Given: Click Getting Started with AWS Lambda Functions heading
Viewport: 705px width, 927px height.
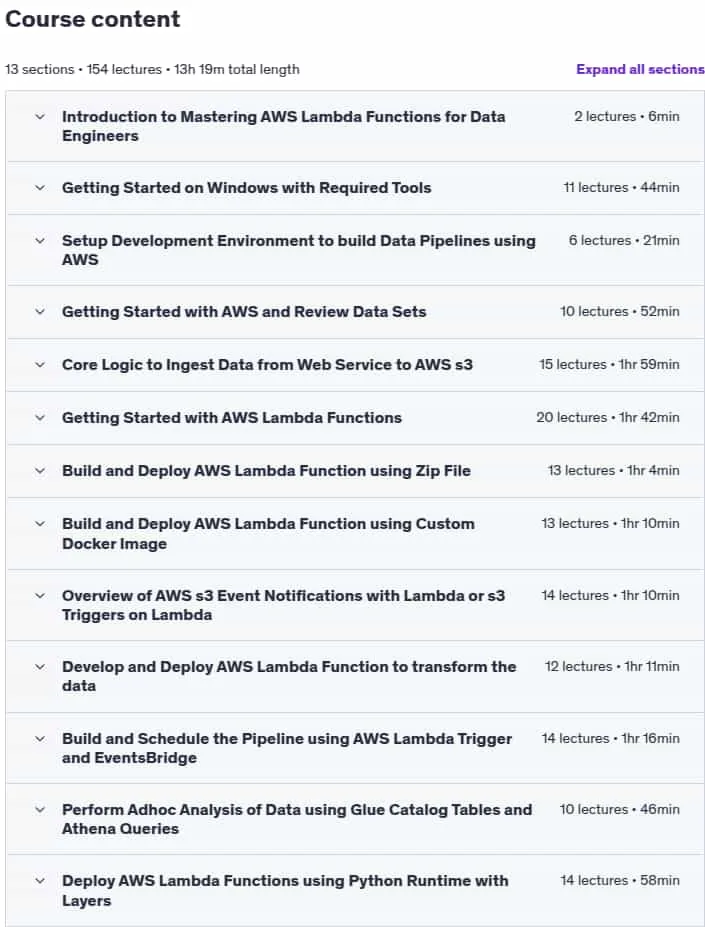Looking at the screenshot, I should (232, 417).
